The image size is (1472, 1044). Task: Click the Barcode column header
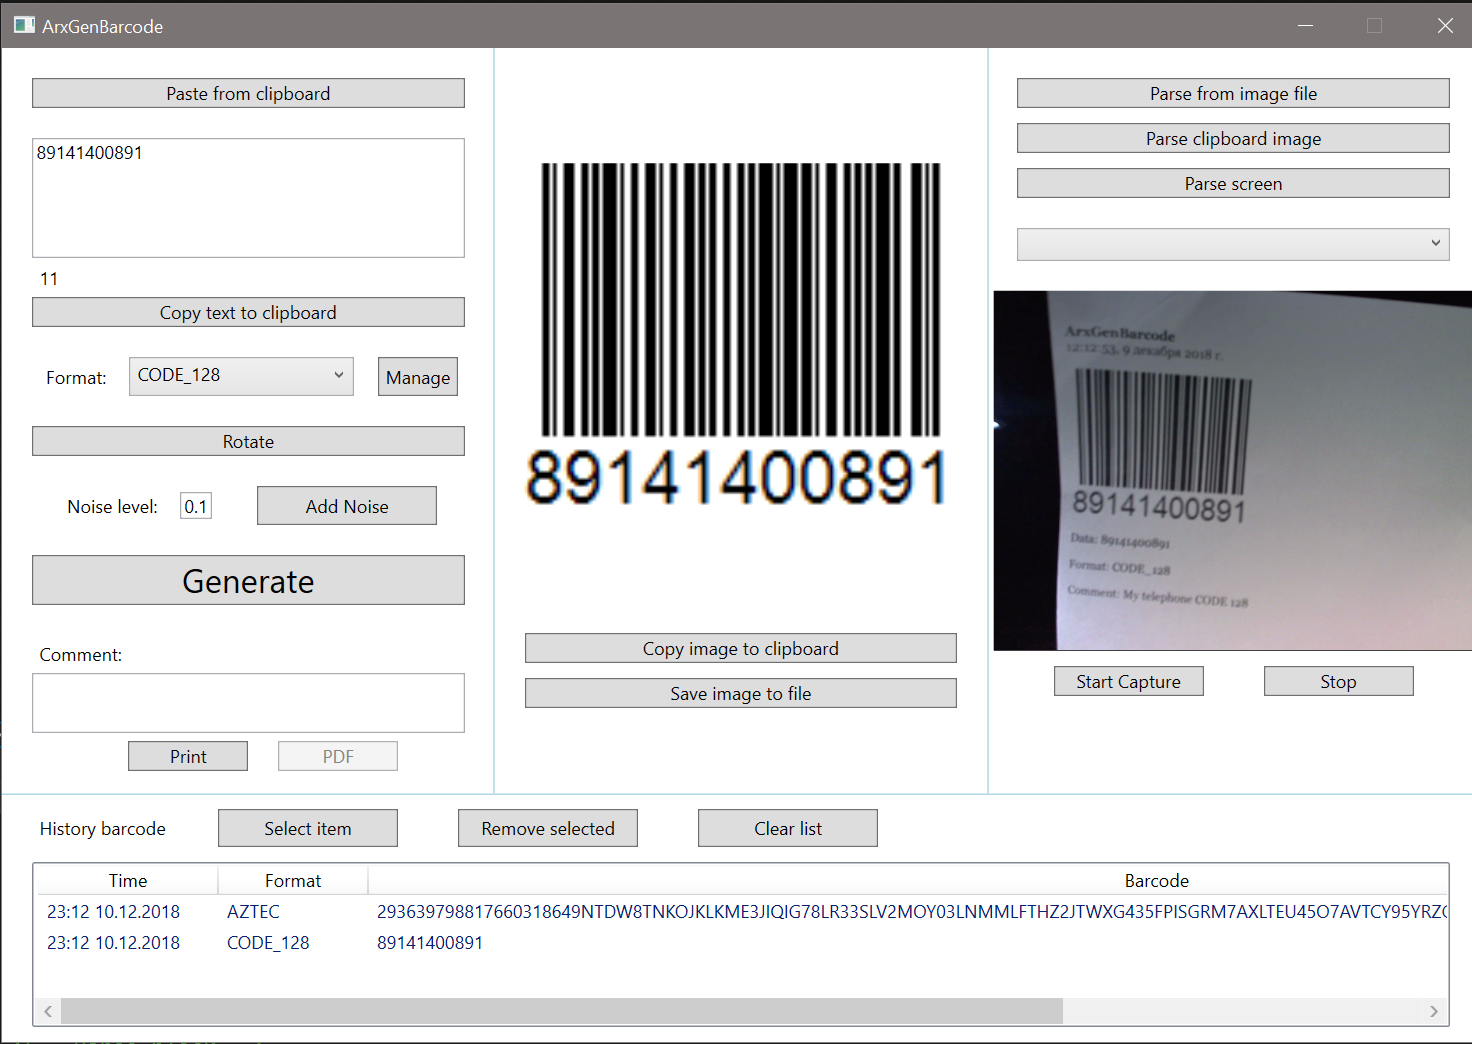(1156, 880)
